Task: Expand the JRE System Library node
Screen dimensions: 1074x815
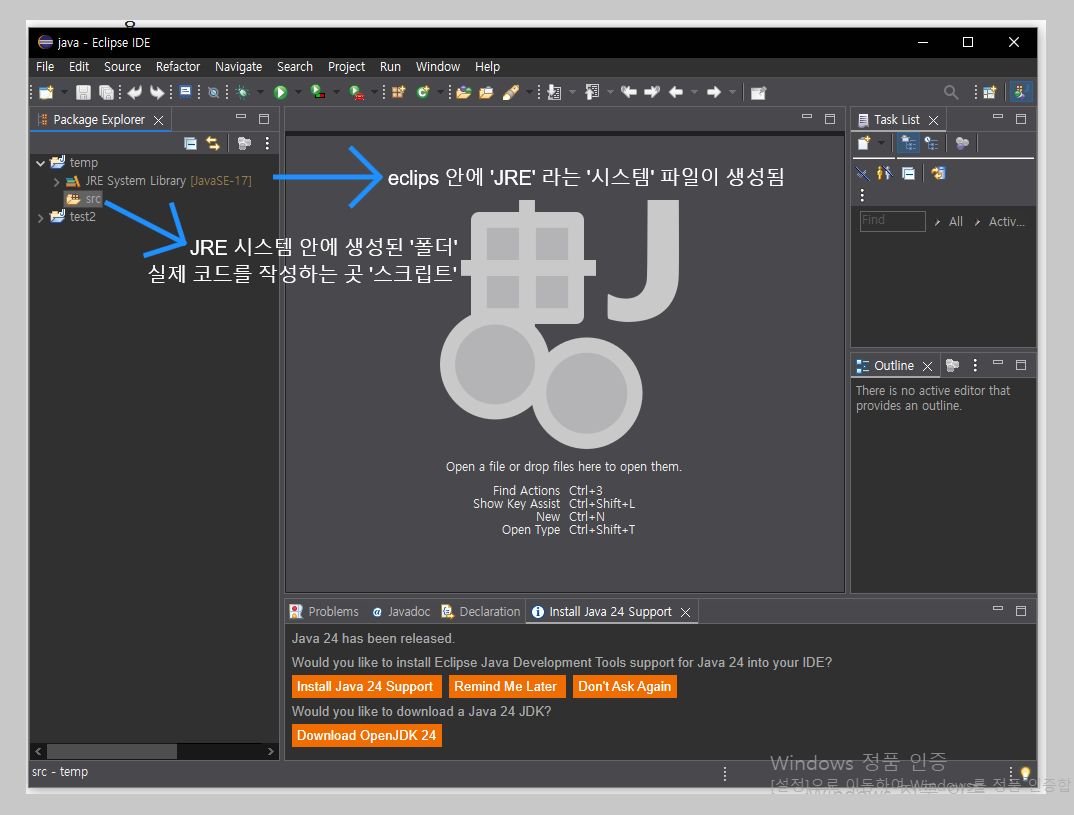Action: (x=56, y=181)
